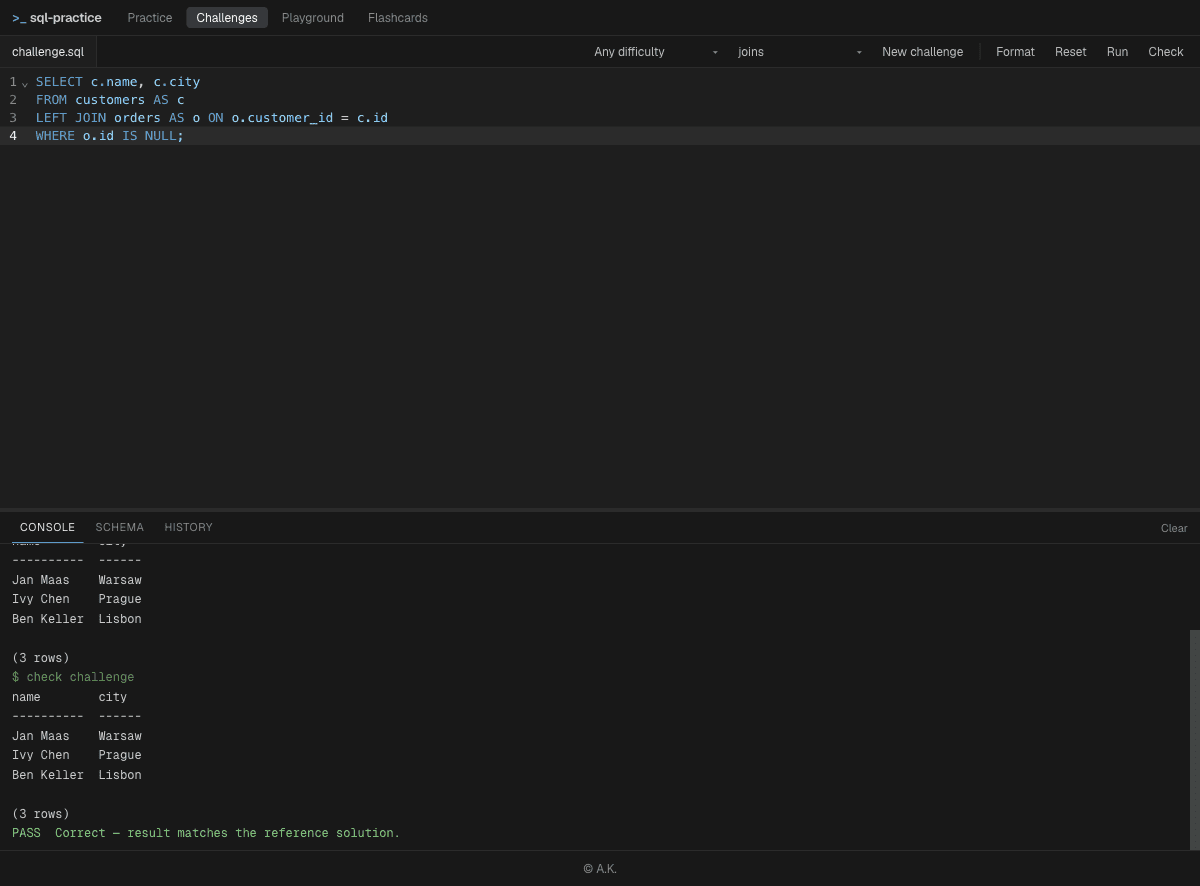Click the sql-practice logo
This screenshot has width=1200, height=886.
[57, 18]
